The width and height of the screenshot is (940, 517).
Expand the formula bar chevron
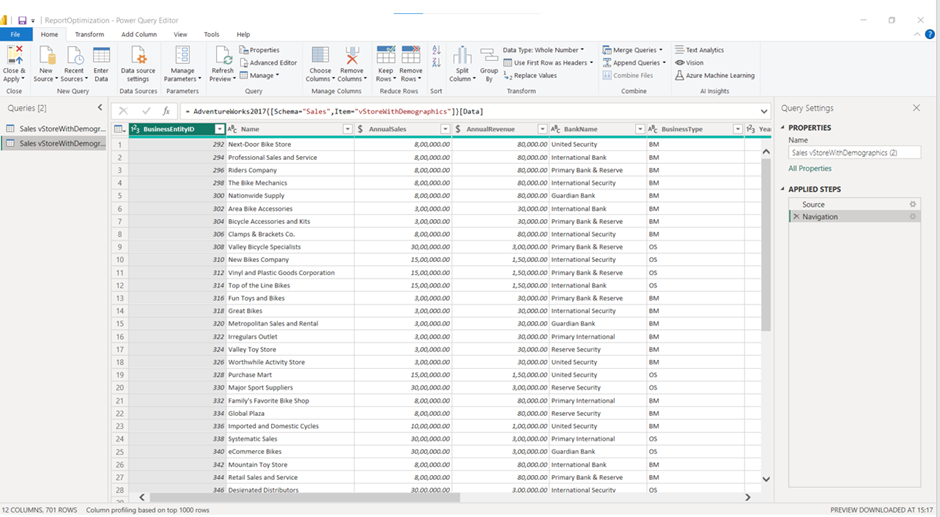[x=765, y=112]
